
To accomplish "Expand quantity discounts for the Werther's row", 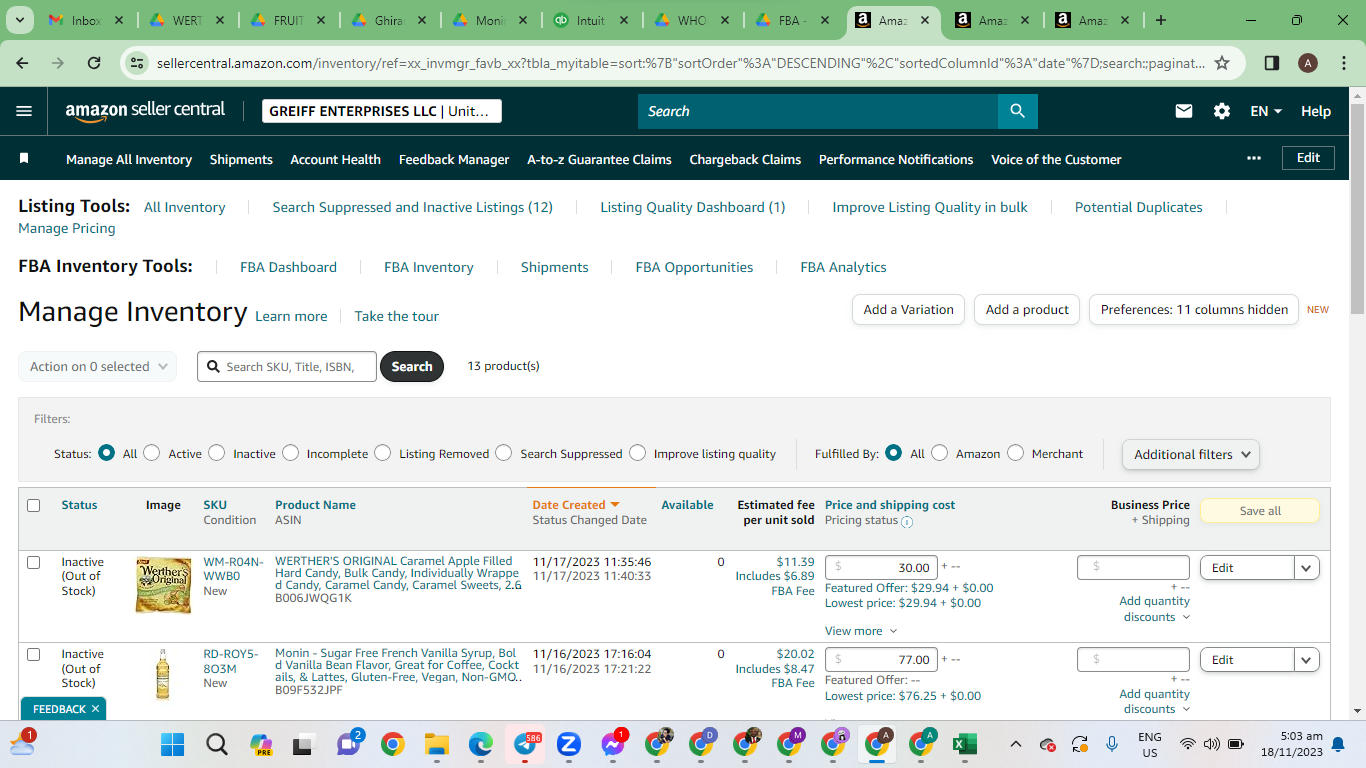I will point(1154,609).
